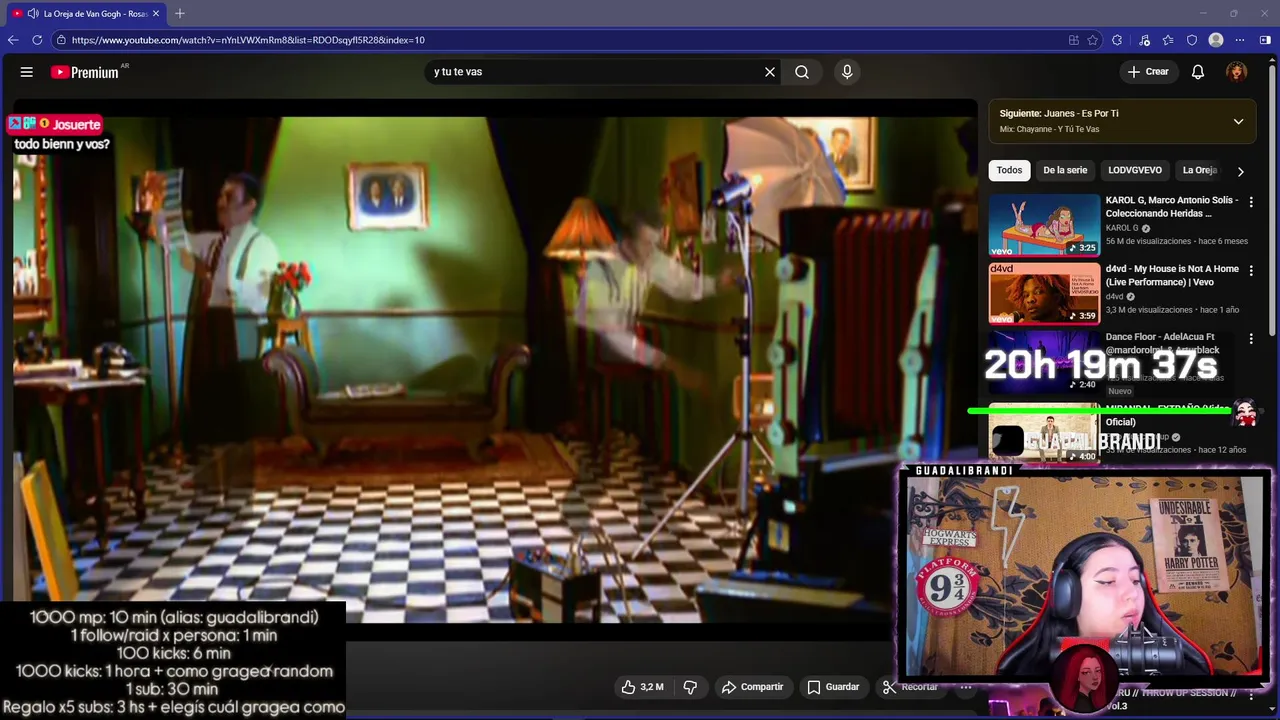
Task: Open options for KAROL G video
Action: point(1251,202)
